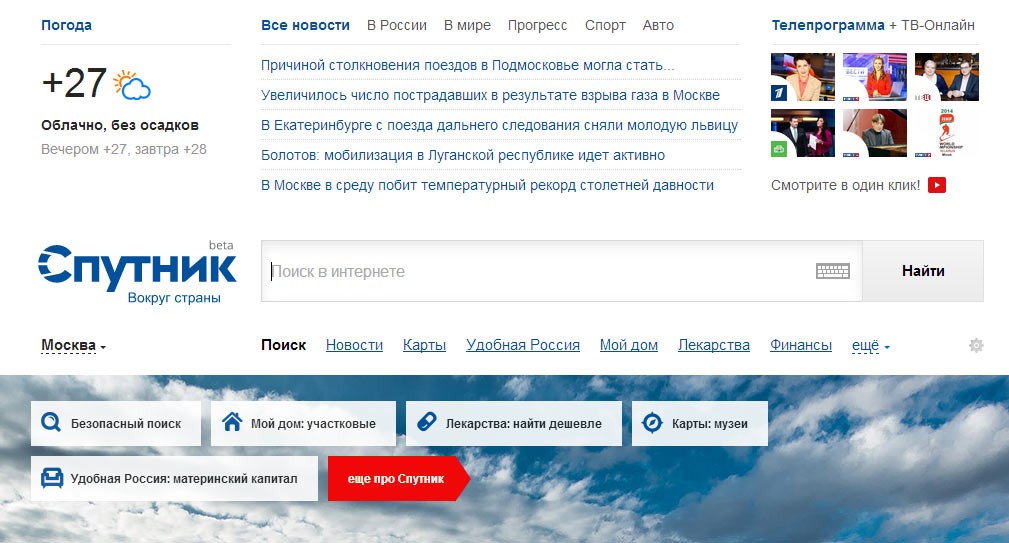Expand the ещё more-services dropdown
Image resolution: width=1009 pixels, height=543 pixels.
coord(871,345)
